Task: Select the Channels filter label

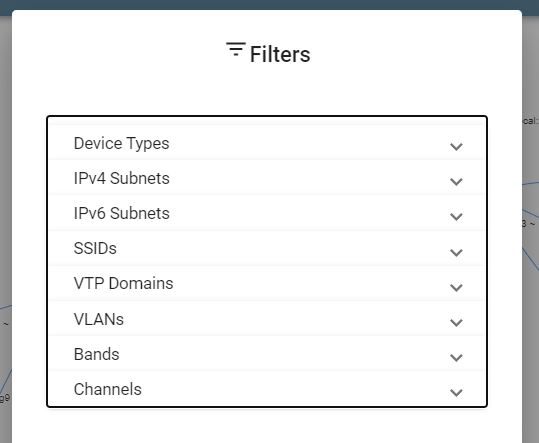Action: (x=108, y=389)
